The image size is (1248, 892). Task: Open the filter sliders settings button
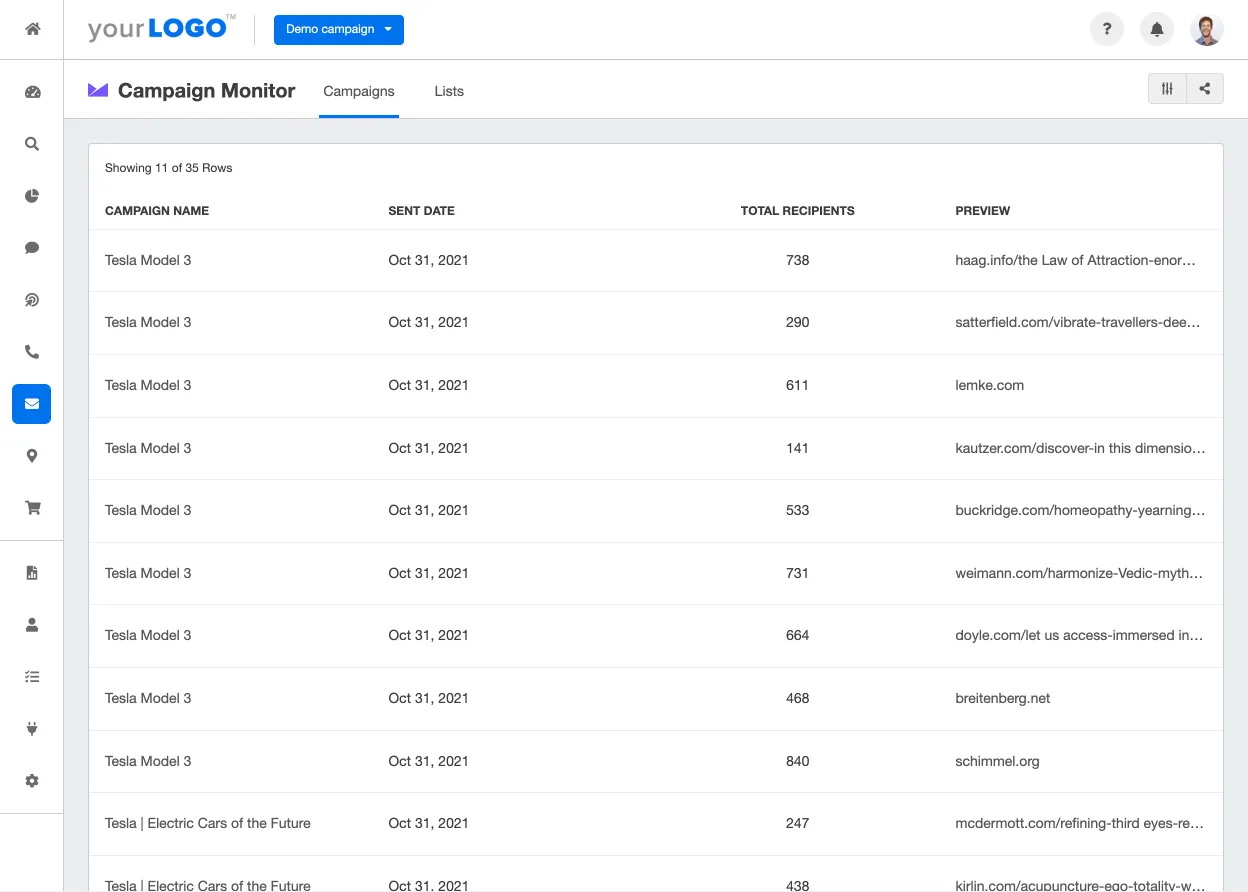(1167, 89)
